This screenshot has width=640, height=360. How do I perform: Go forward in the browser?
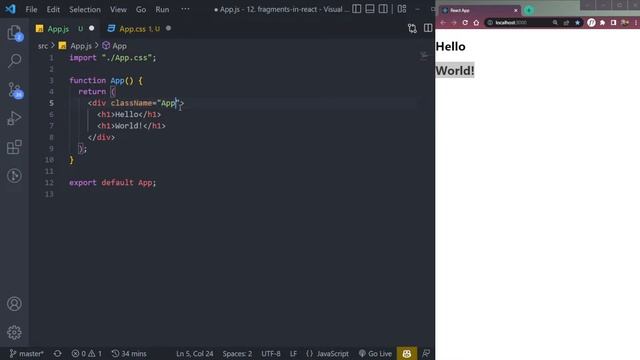click(x=454, y=23)
